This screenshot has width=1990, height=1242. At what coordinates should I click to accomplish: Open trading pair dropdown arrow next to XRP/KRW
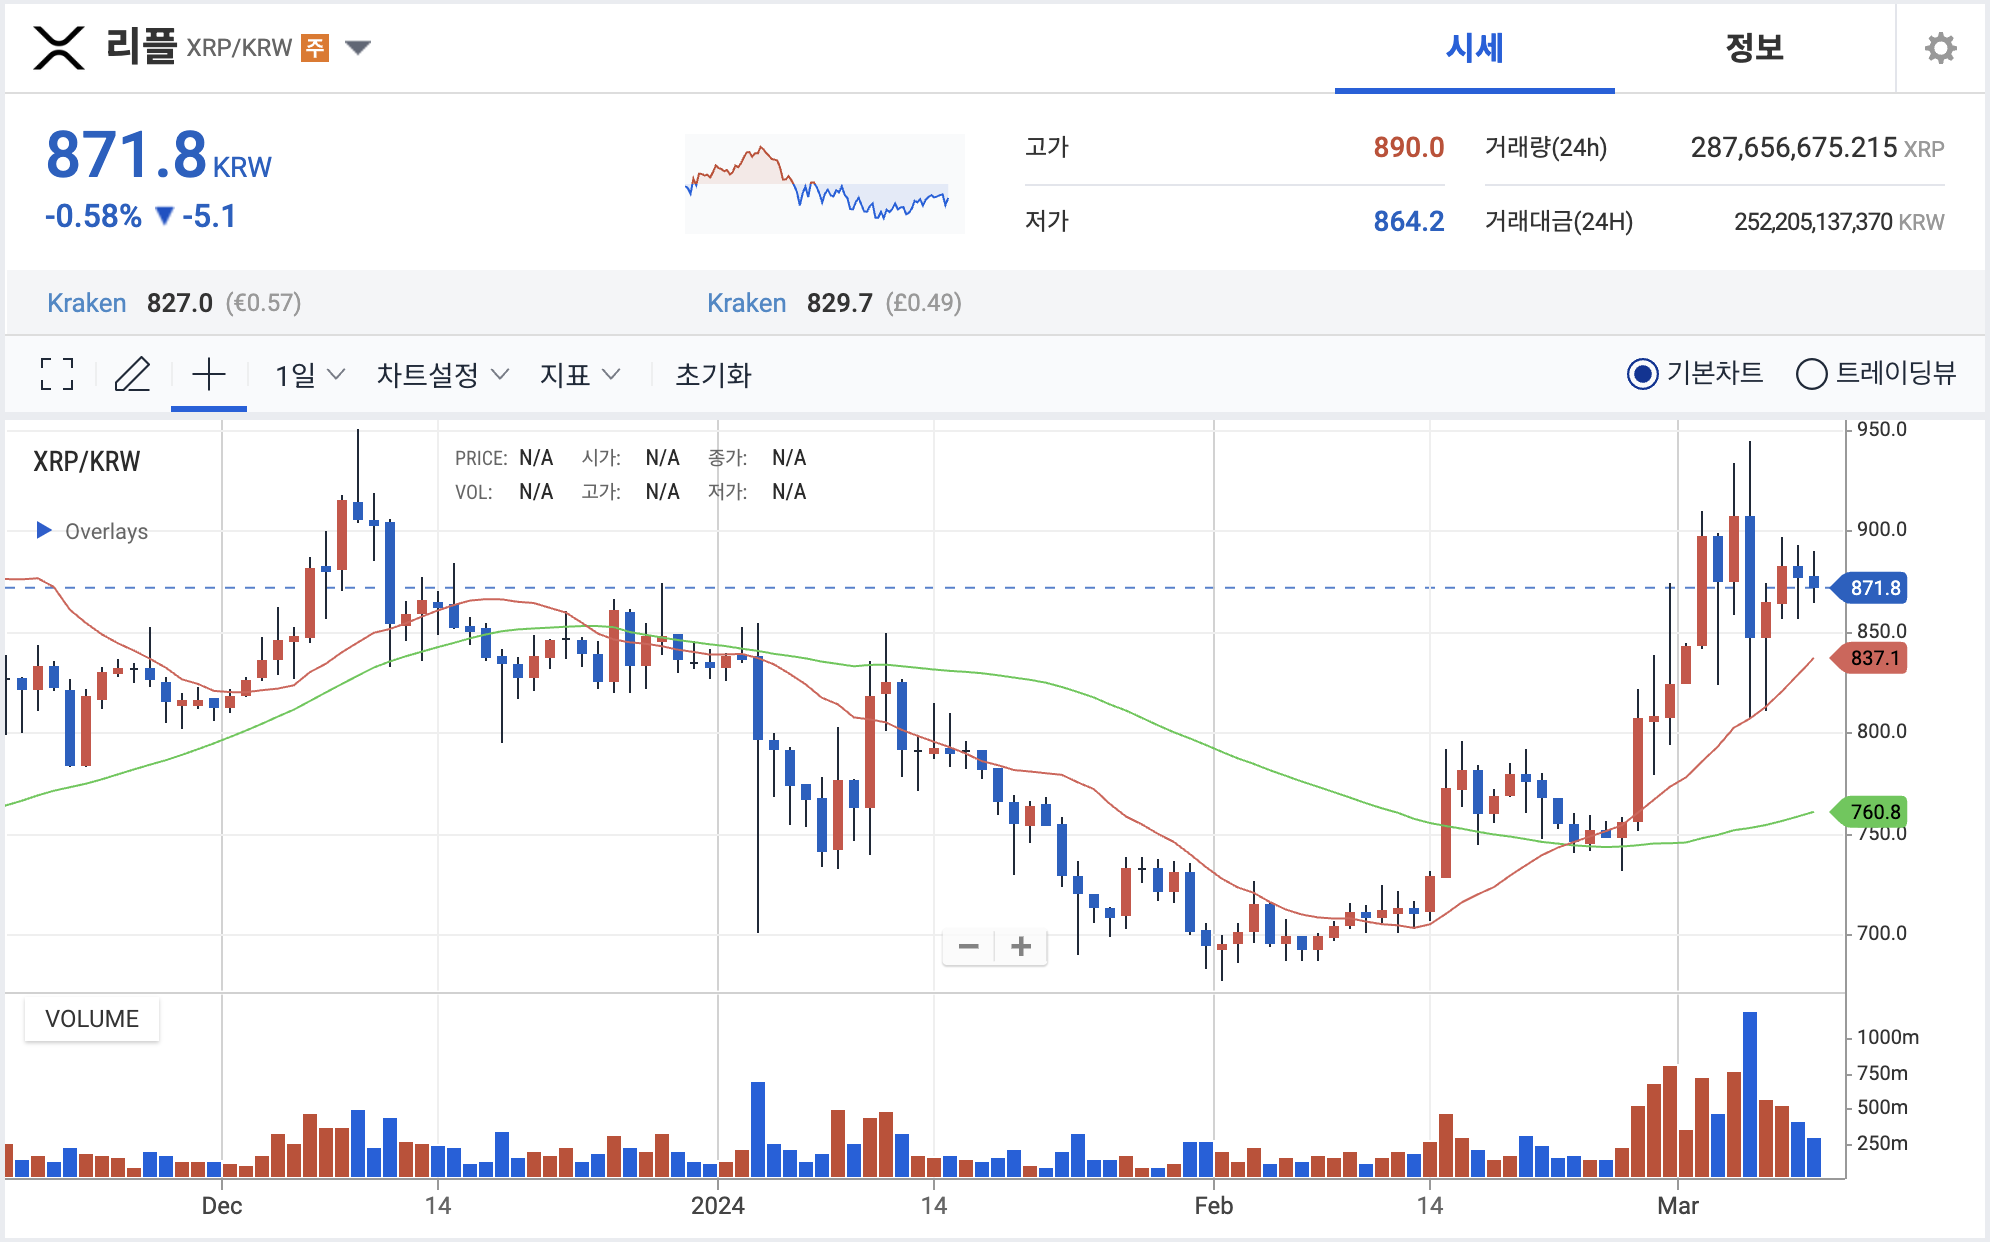pyautogui.click(x=358, y=47)
